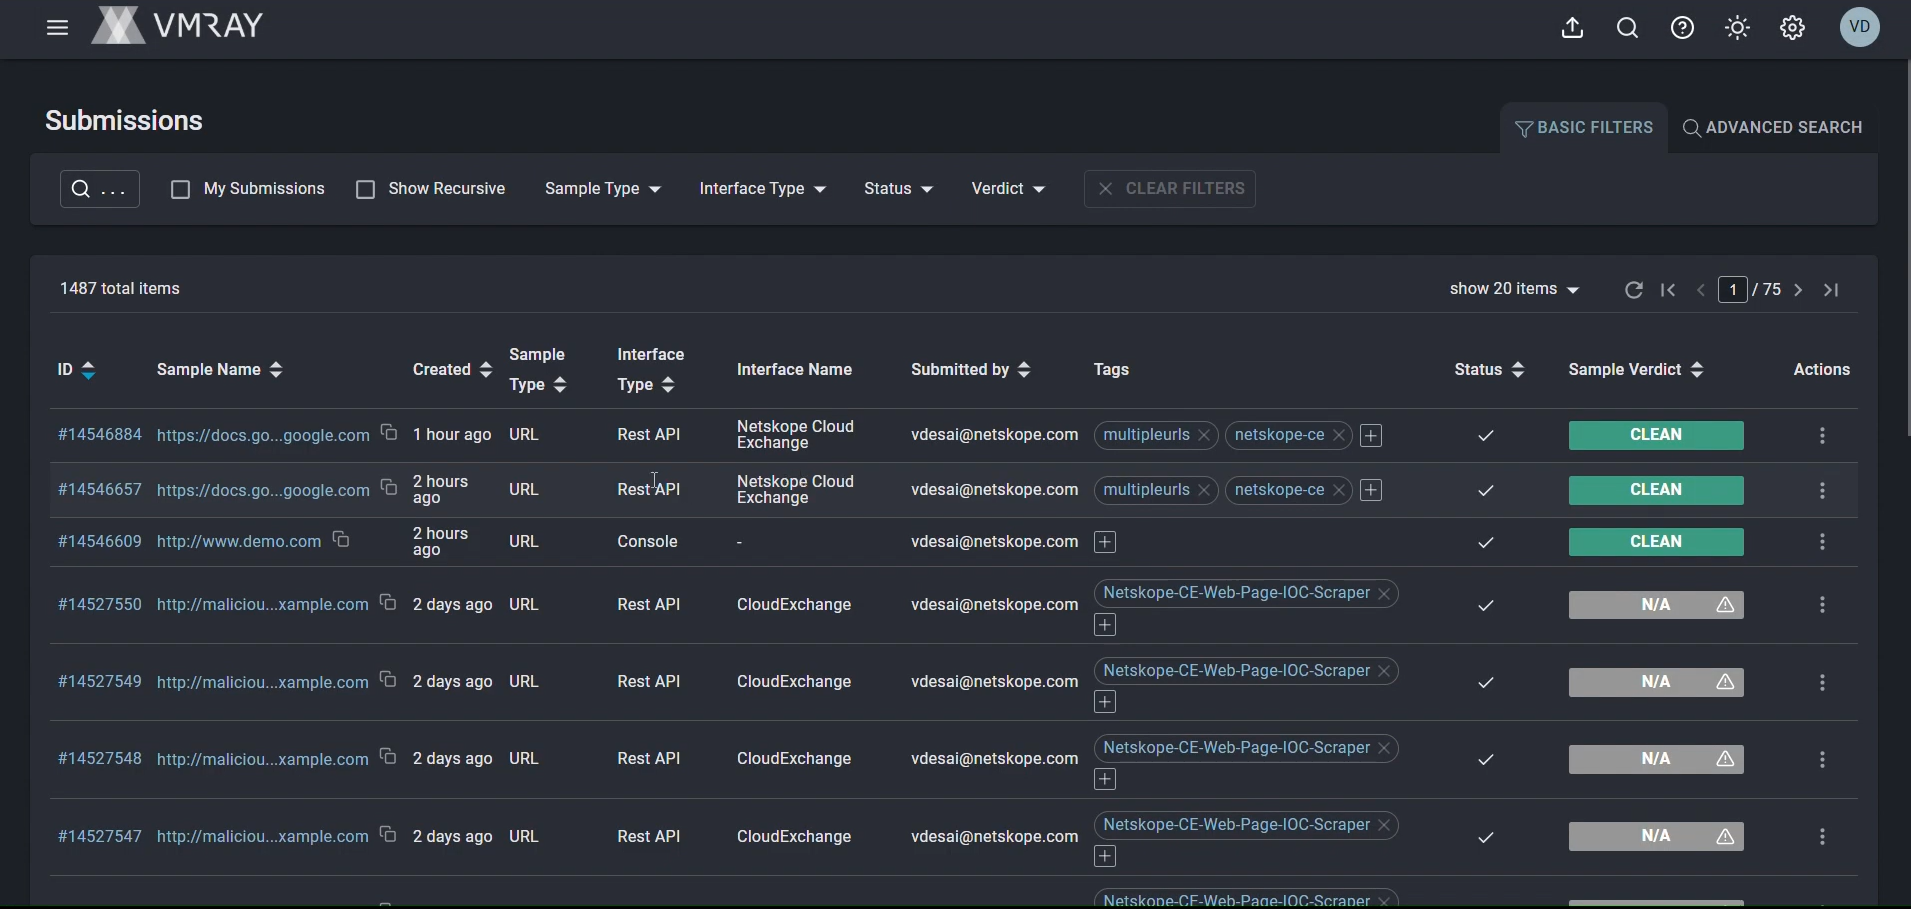The width and height of the screenshot is (1911, 909).
Task: Add a tag to submission #14546884
Action: point(1372,436)
